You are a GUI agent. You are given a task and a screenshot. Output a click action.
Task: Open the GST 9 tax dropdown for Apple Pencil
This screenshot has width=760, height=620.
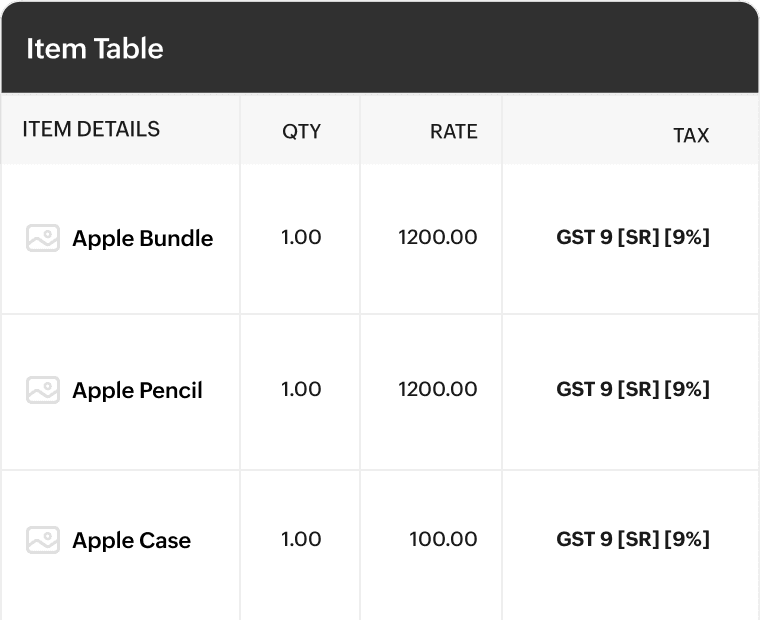coord(632,389)
